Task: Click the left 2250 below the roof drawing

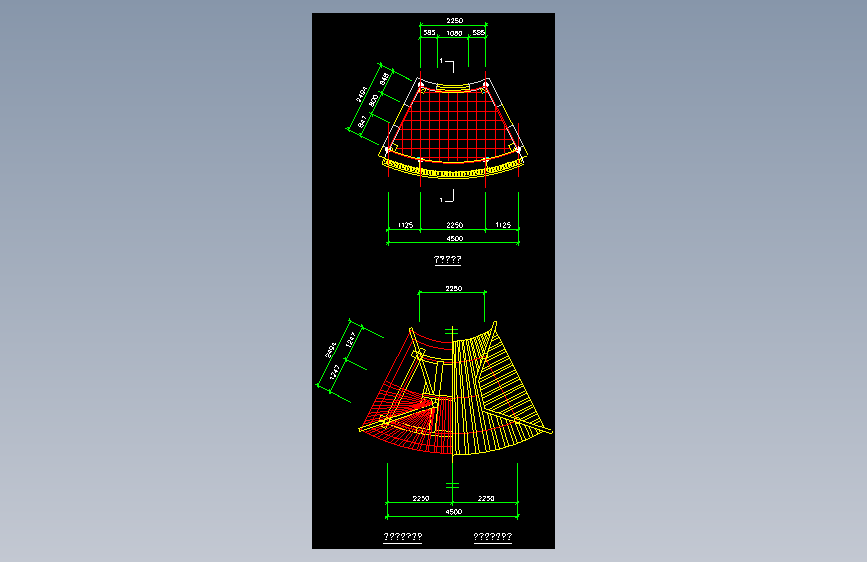Action: coord(421,498)
